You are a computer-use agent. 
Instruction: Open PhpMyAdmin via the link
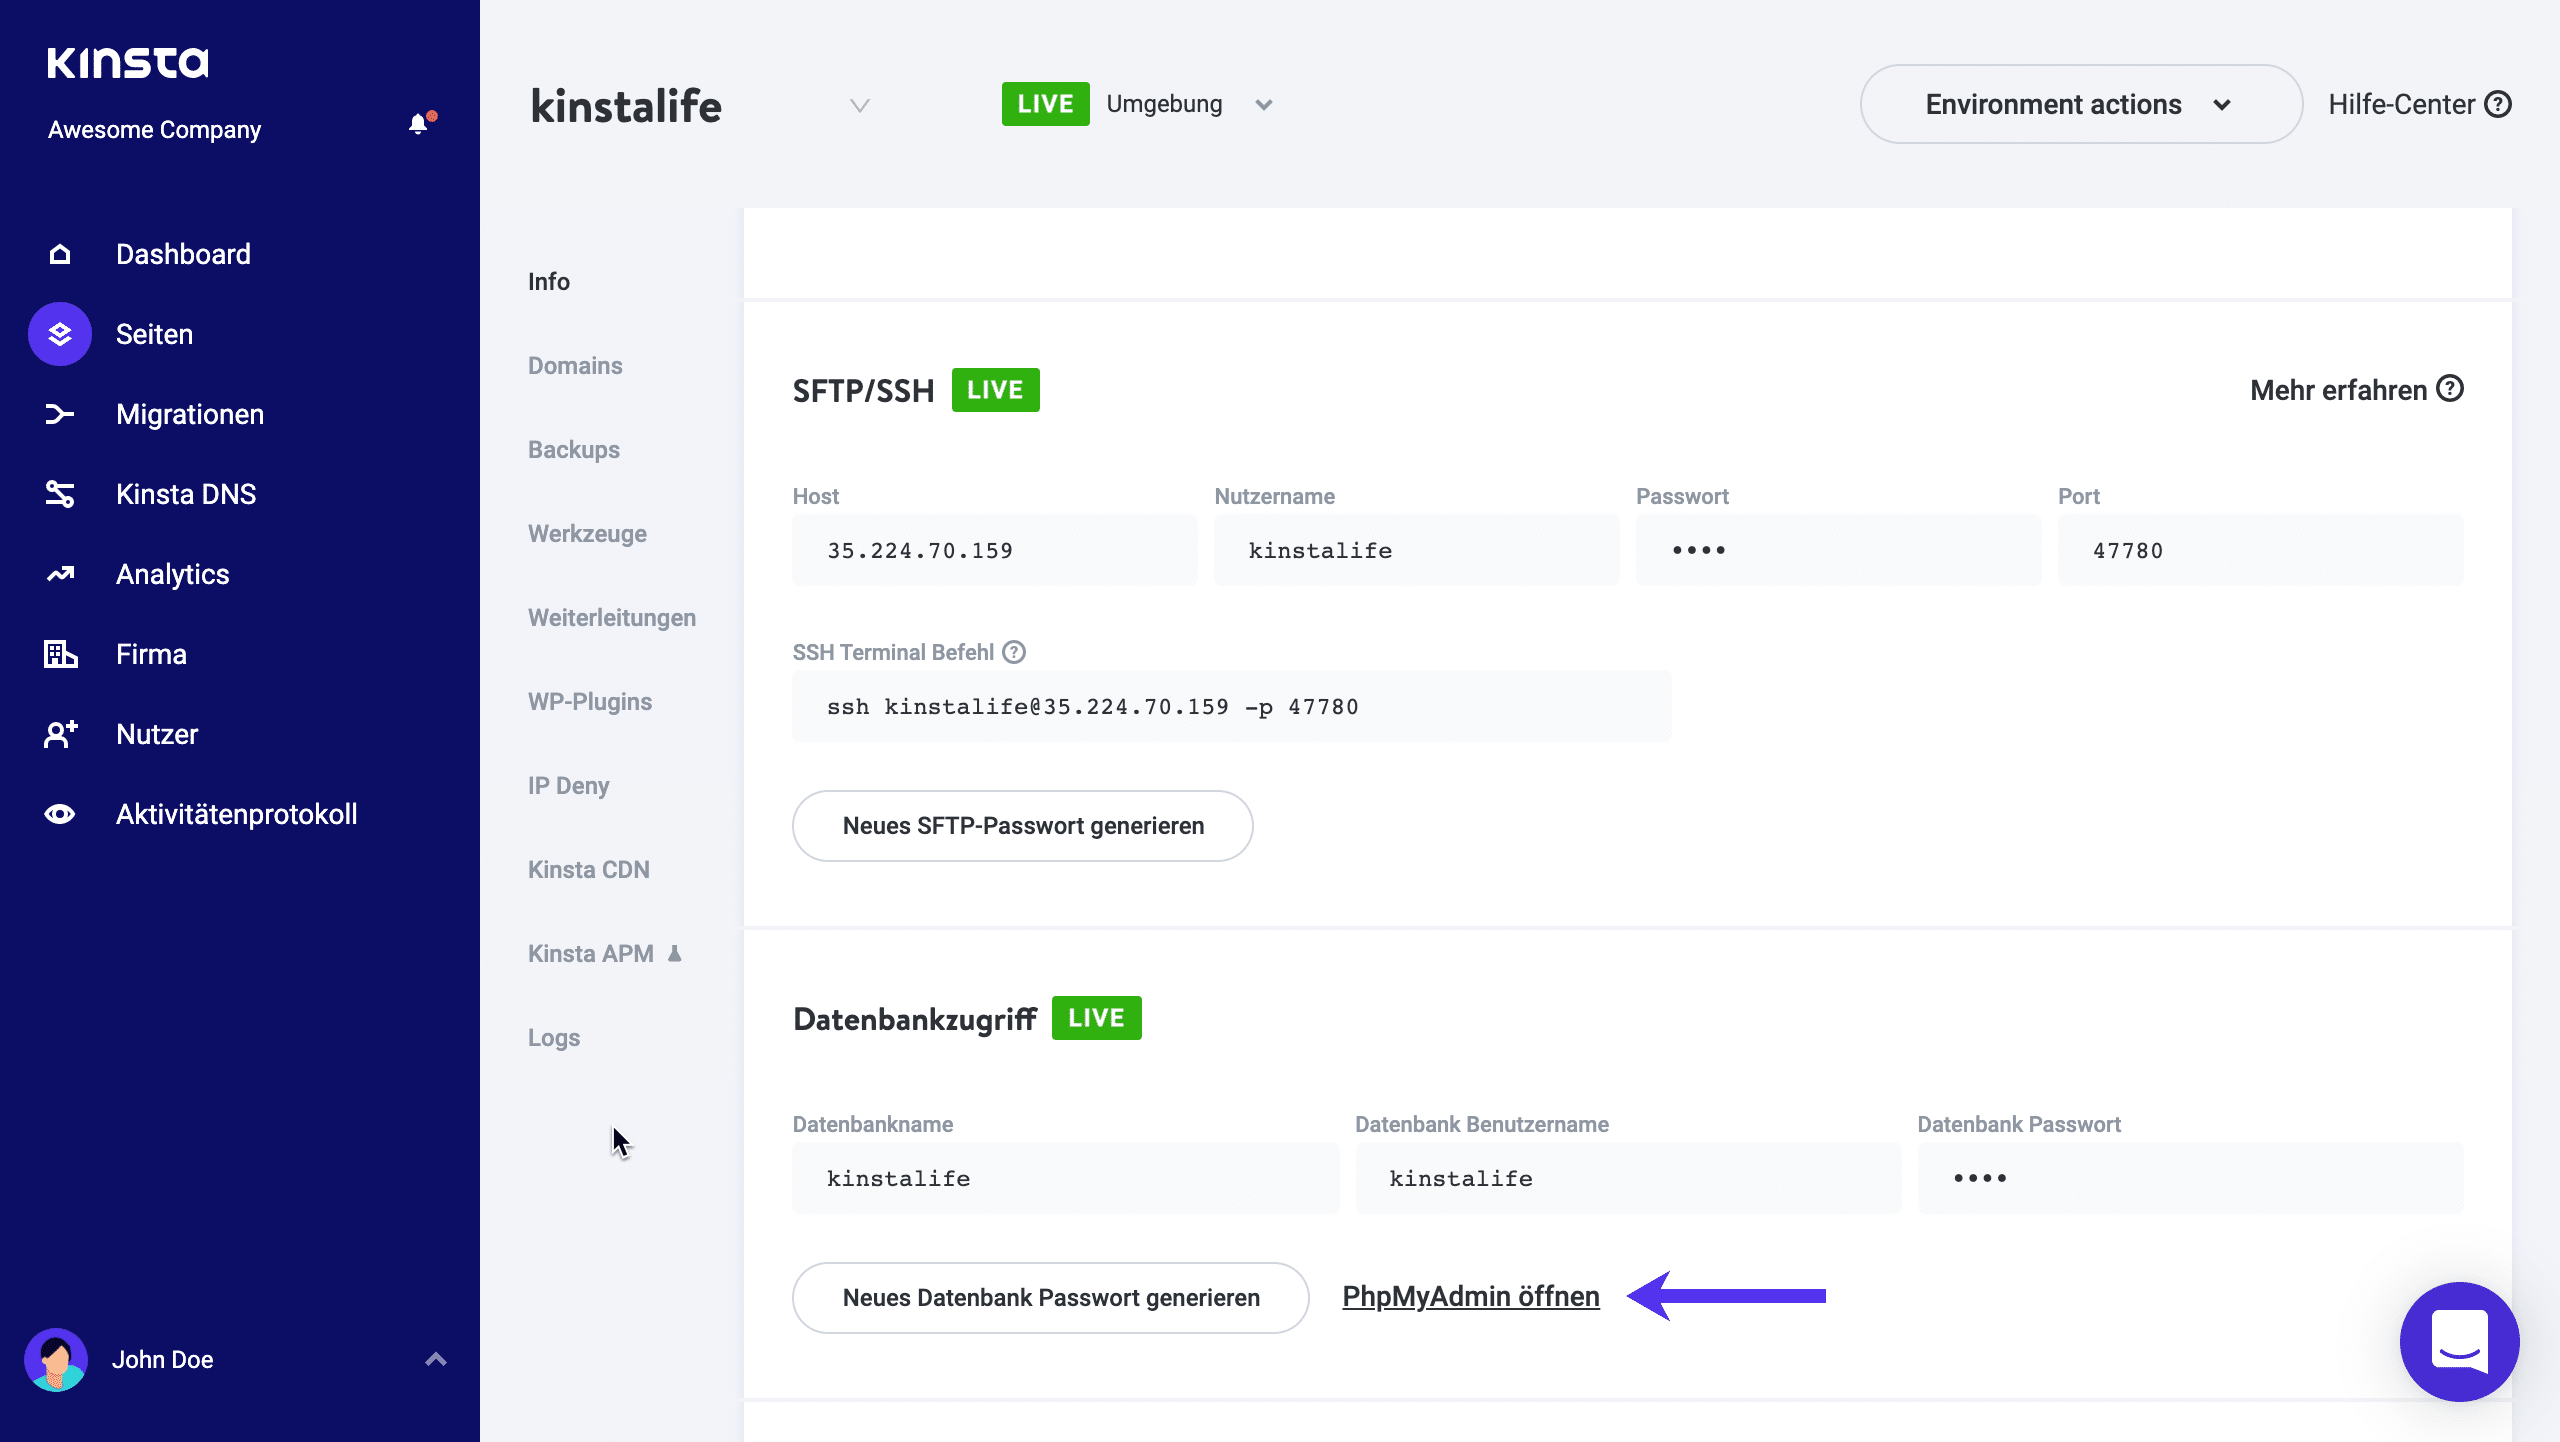[x=1470, y=1296]
